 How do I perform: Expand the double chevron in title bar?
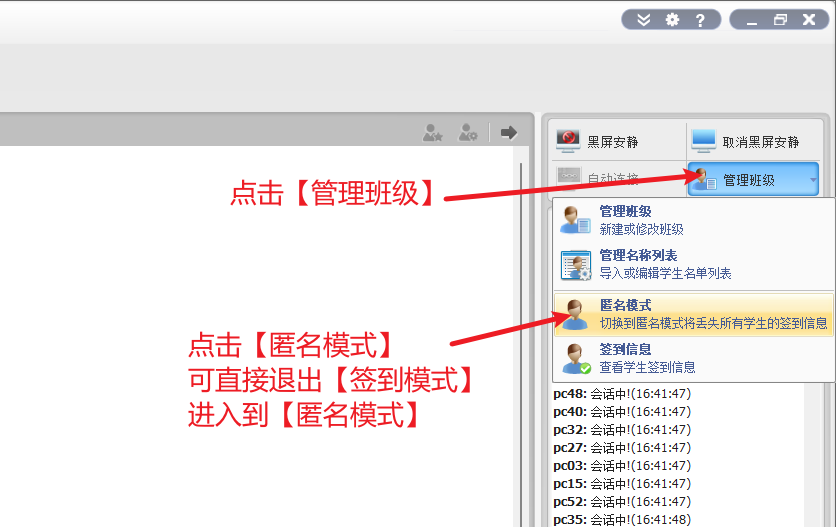644,20
